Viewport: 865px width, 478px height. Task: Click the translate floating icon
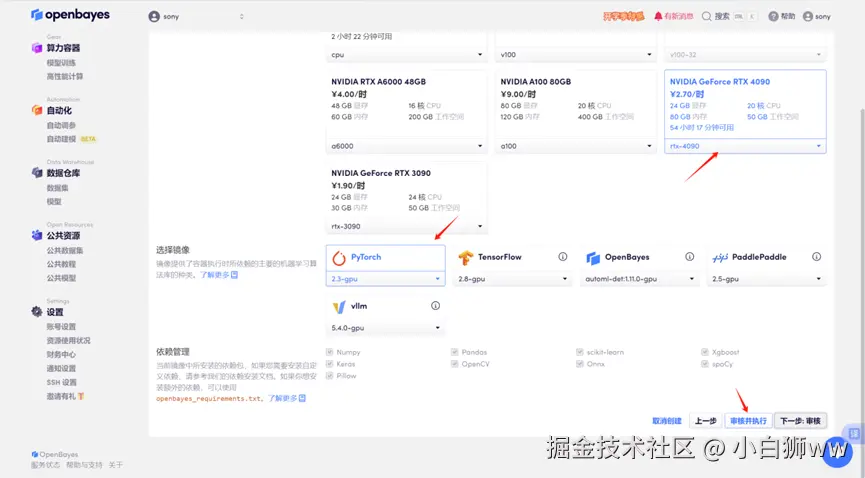854,434
